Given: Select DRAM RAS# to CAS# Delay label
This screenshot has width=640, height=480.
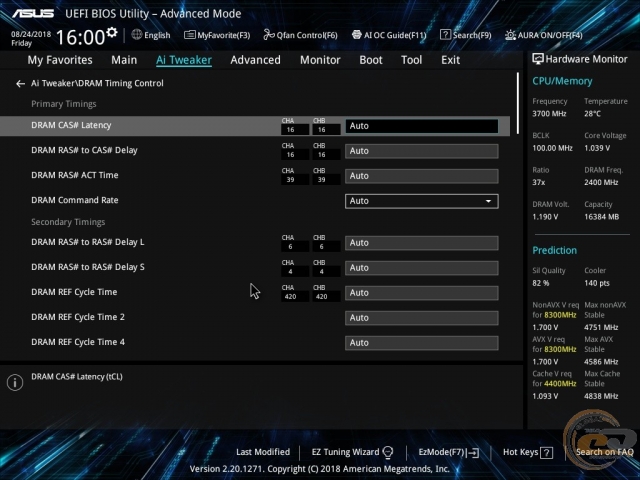Looking at the screenshot, I should 84,150.
